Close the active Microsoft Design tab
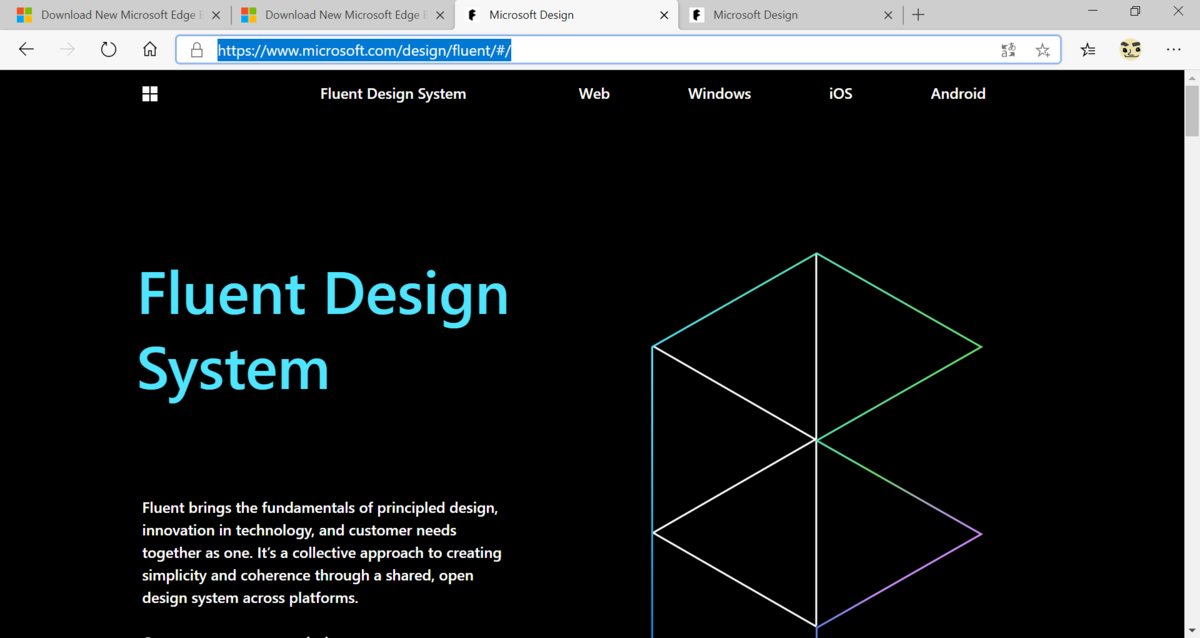This screenshot has width=1200, height=638. [665, 15]
